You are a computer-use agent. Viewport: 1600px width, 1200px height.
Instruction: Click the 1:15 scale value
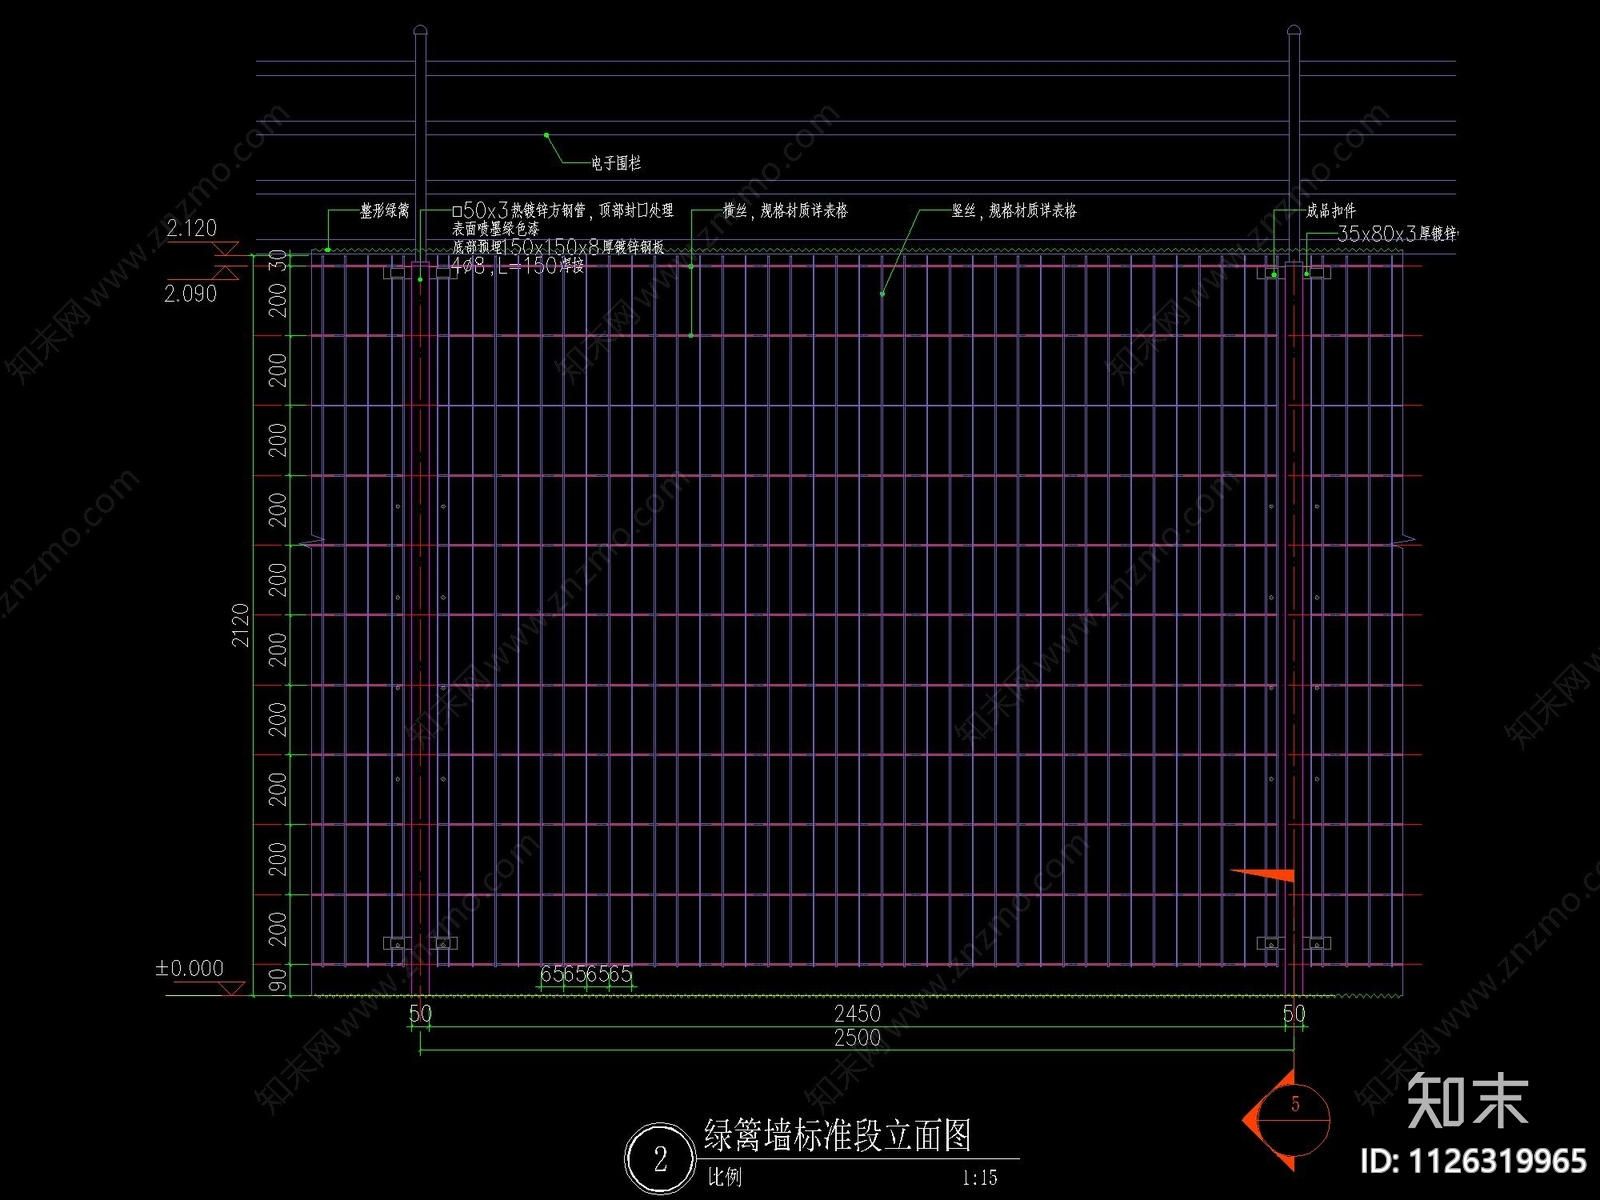pyautogui.click(x=980, y=1178)
